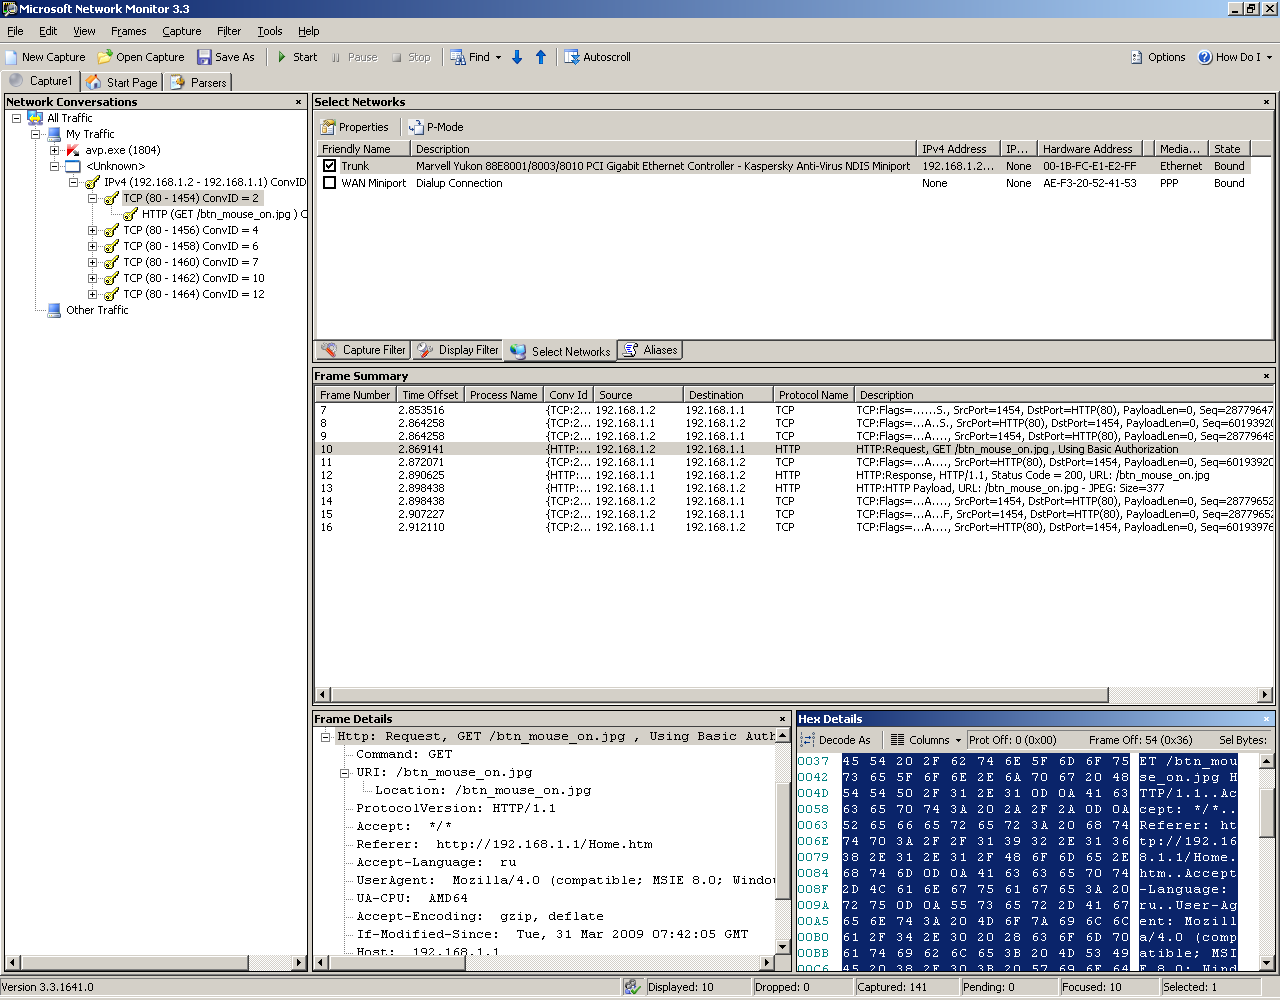Open the File menu
The height and width of the screenshot is (1000, 1280).
point(15,31)
